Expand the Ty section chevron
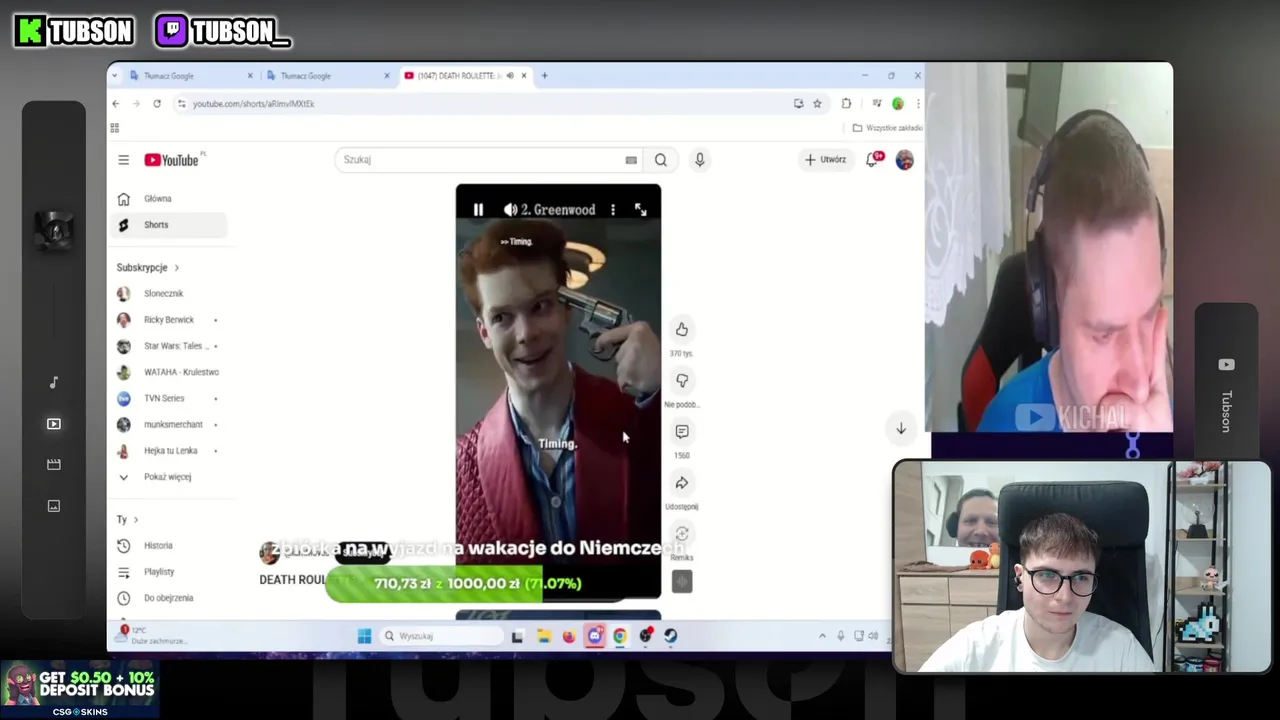This screenshot has width=1280, height=720. coord(136,520)
